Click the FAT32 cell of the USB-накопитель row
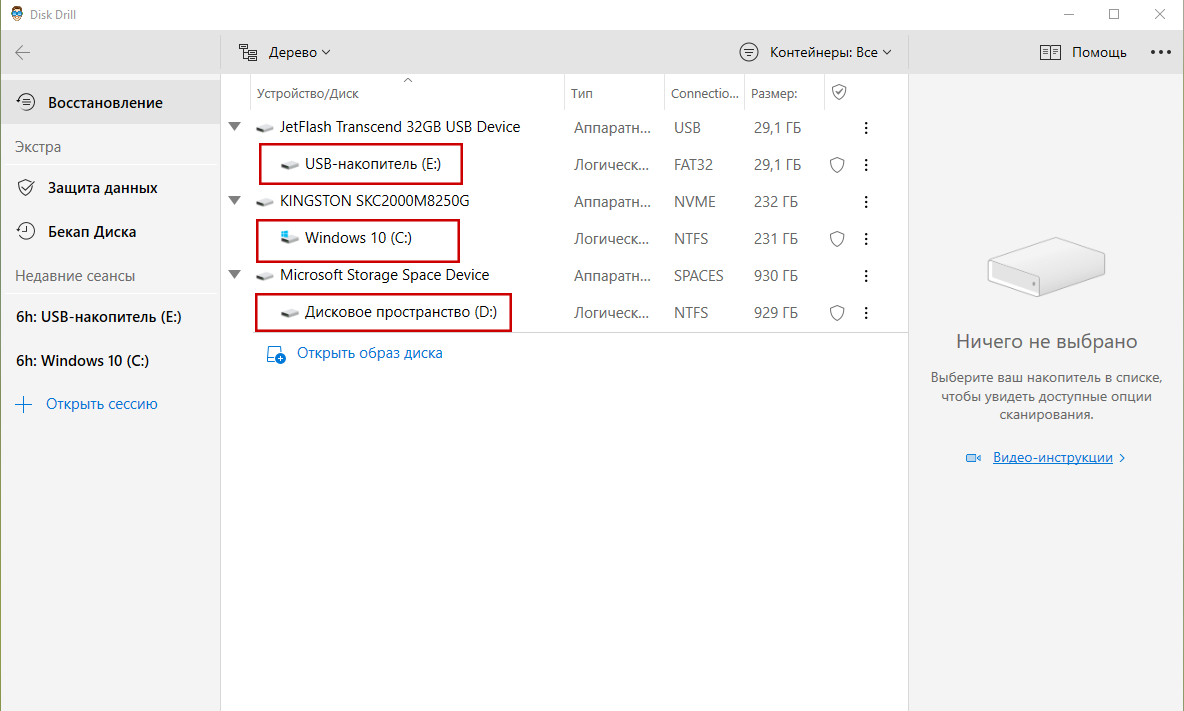 click(x=693, y=165)
